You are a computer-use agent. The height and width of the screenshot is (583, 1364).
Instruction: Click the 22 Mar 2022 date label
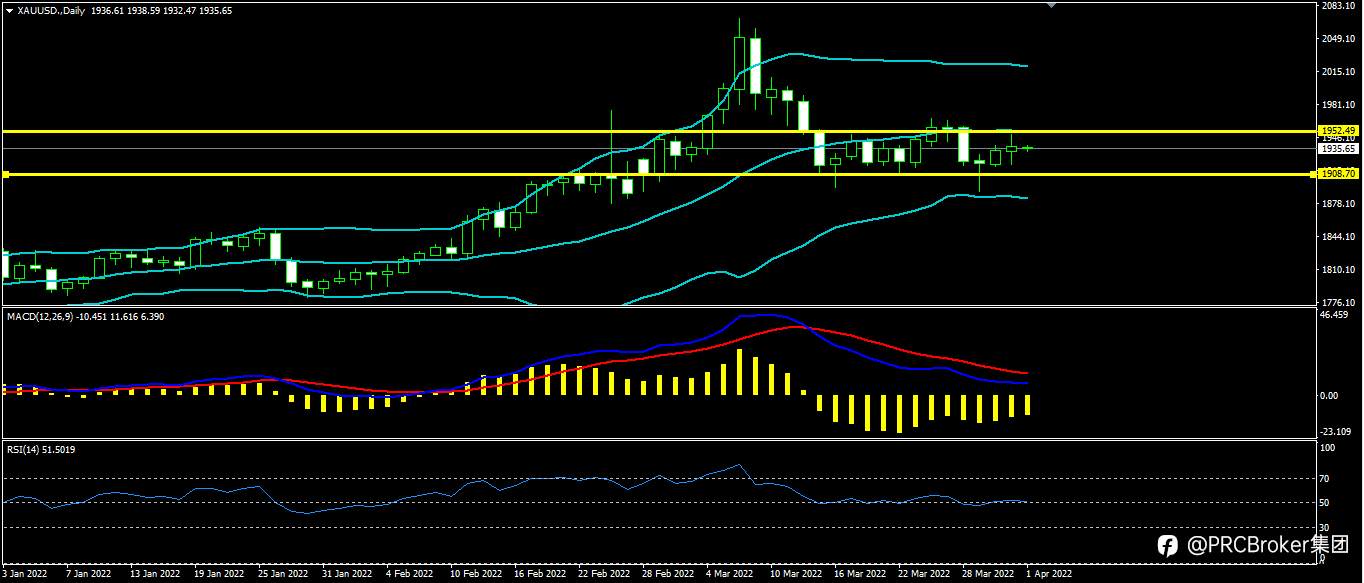[x=924, y=575]
